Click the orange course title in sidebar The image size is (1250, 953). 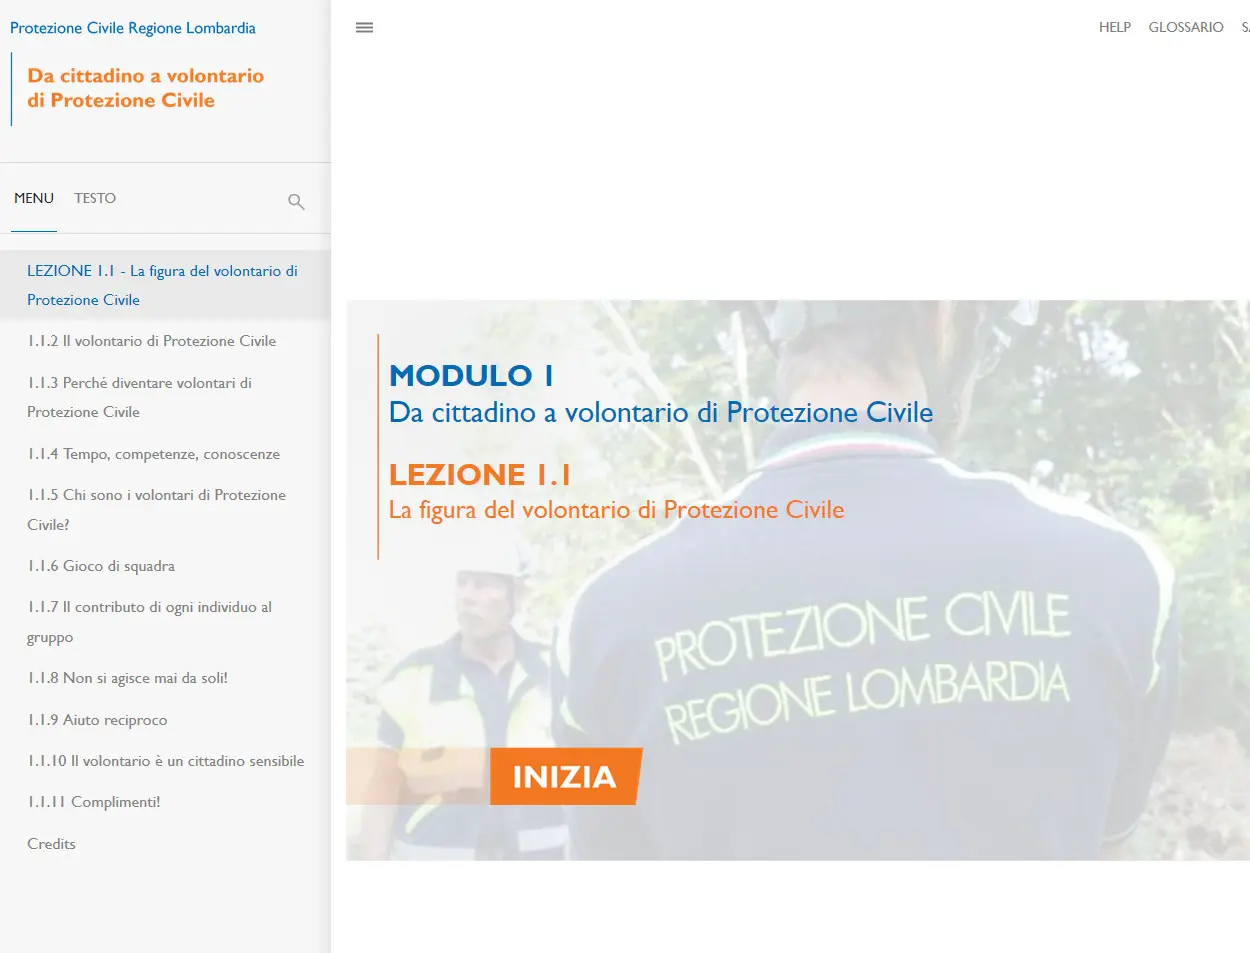(x=146, y=88)
